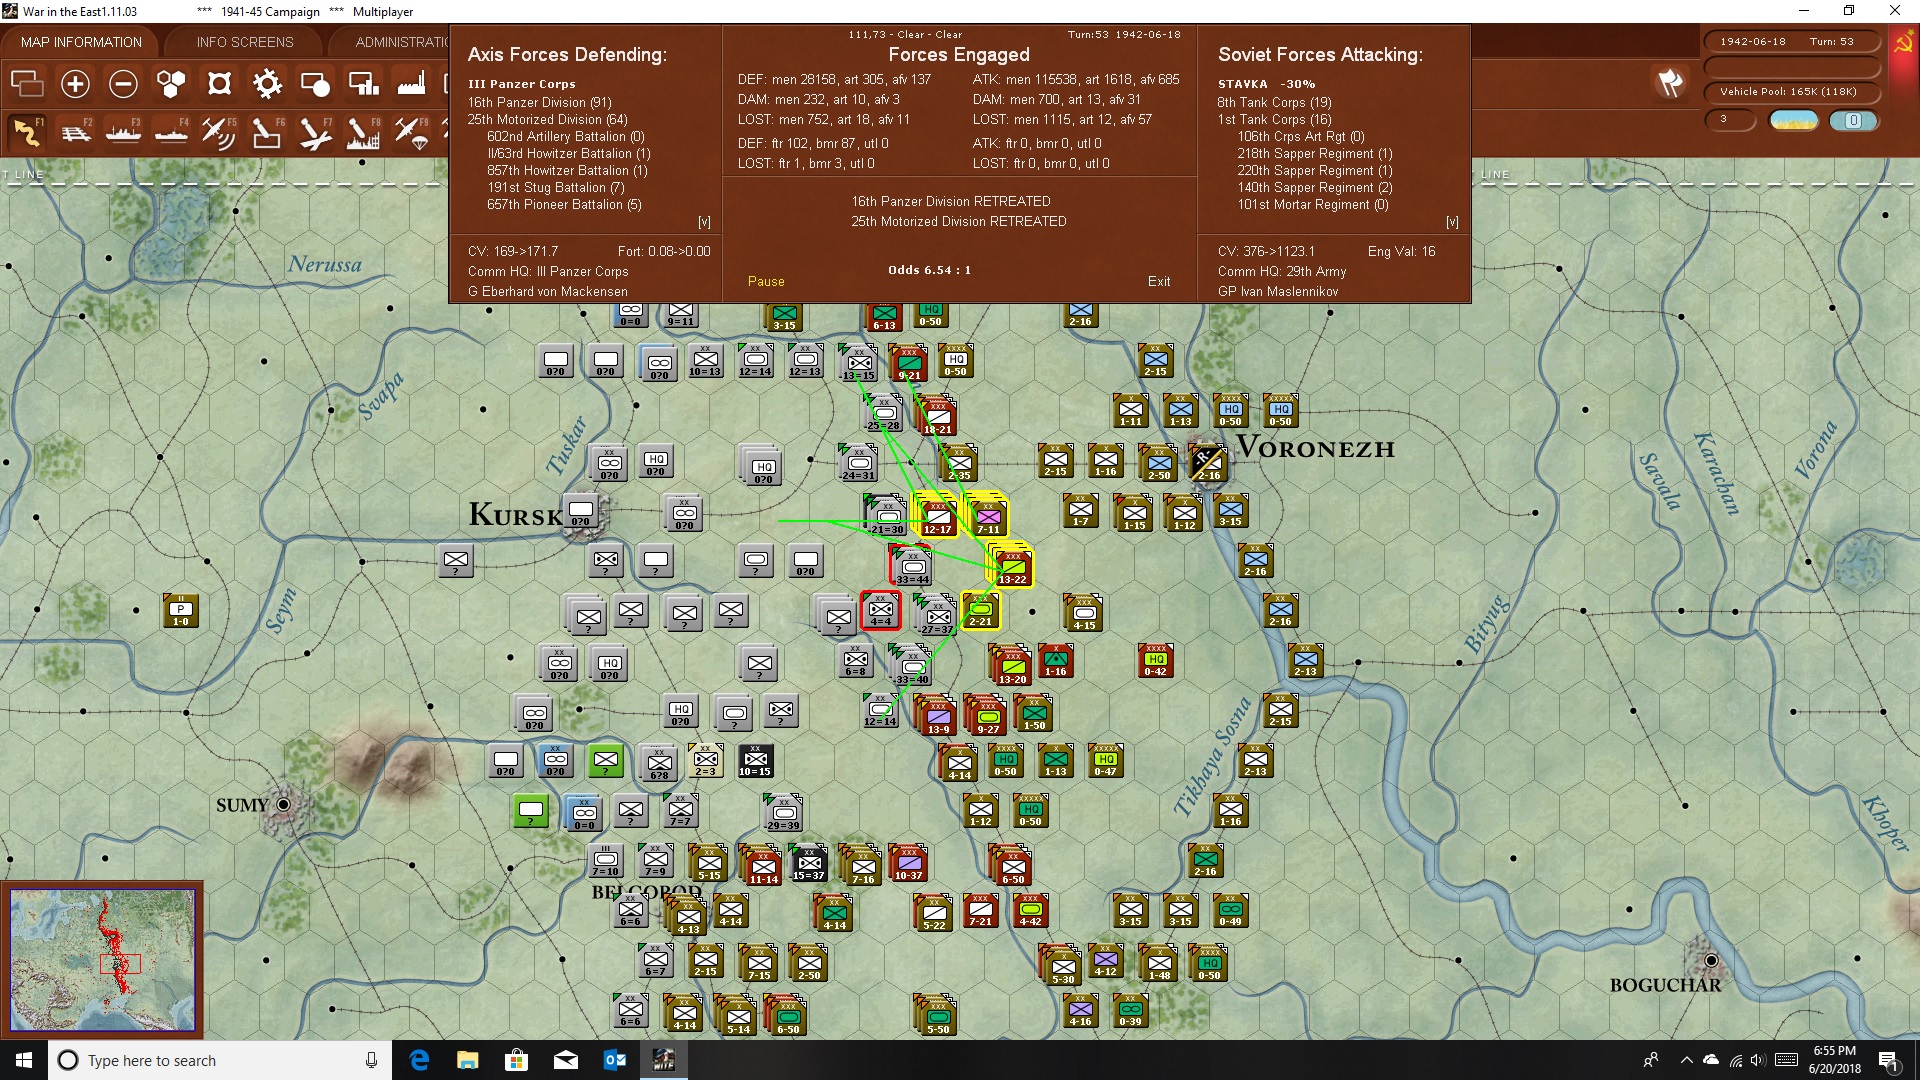Select the naval transport F3 ship icon
This screenshot has height=1080, width=1920.
[123, 132]
